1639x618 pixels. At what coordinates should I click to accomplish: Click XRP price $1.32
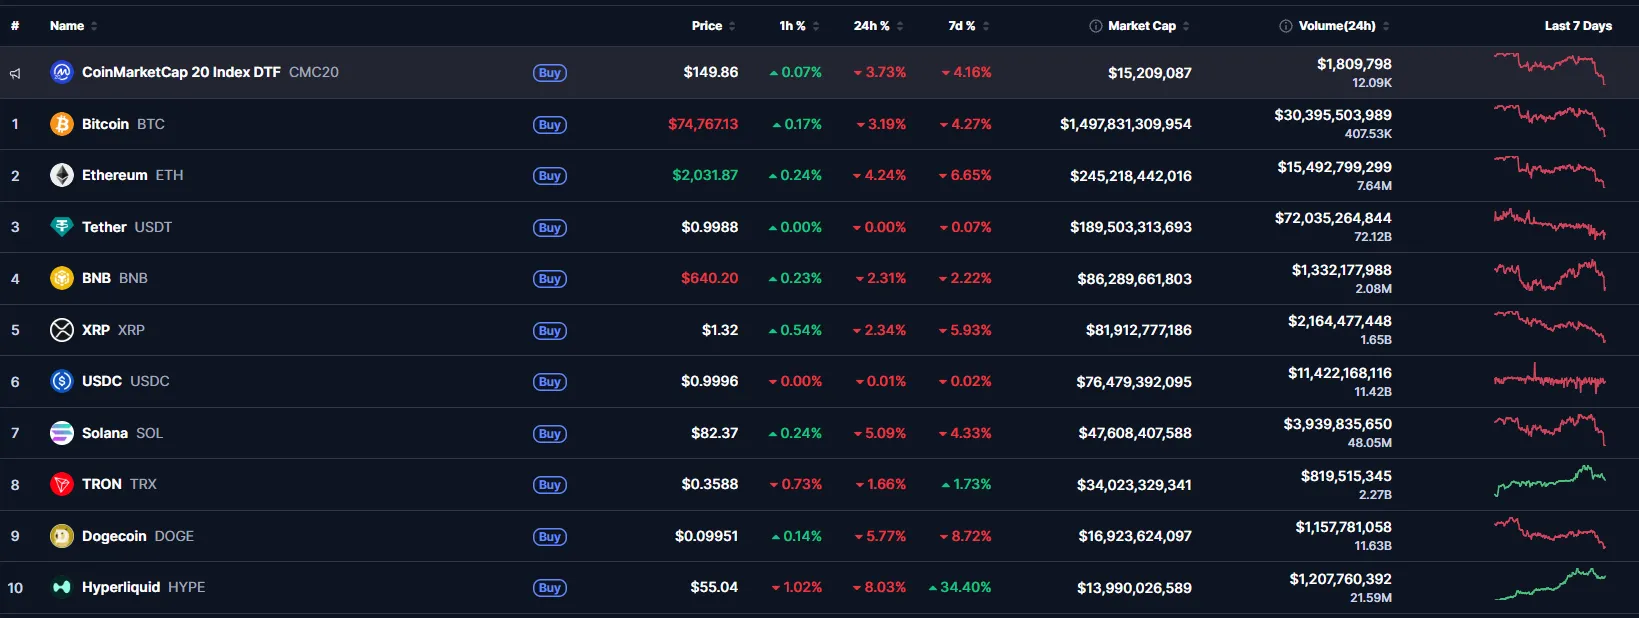tap(720, 330)
